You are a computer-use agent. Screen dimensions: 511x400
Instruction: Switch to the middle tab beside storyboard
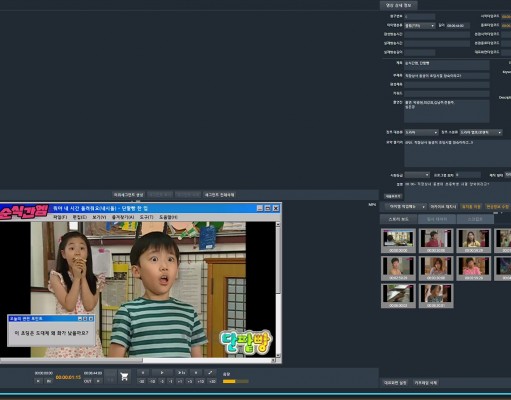tap(437, 219)
